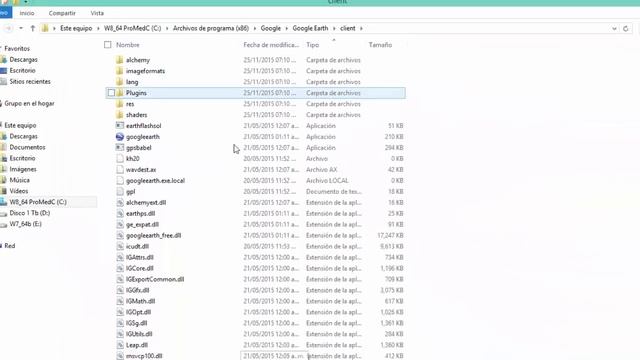Expand the chevron after client breadcrumb
Screen dimensions: 640x360
[361, 28]
